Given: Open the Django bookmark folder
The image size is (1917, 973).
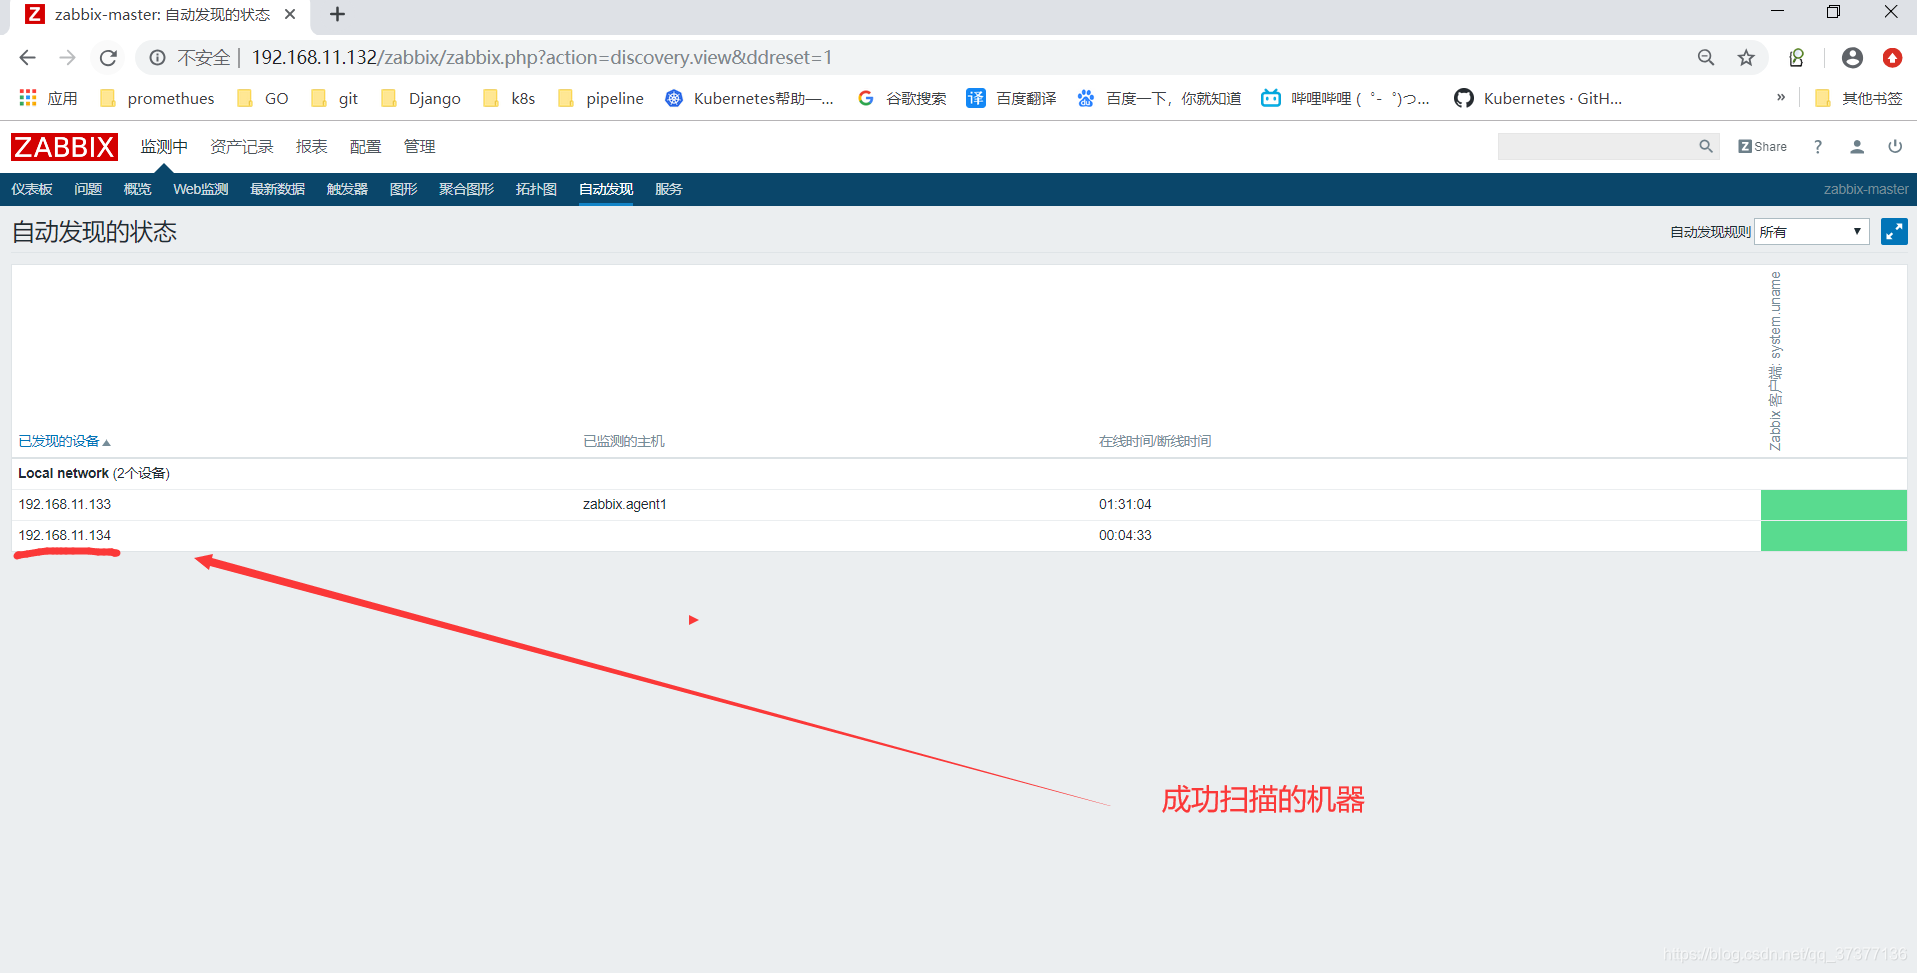Looking at the screenshot, I should 421,98.
